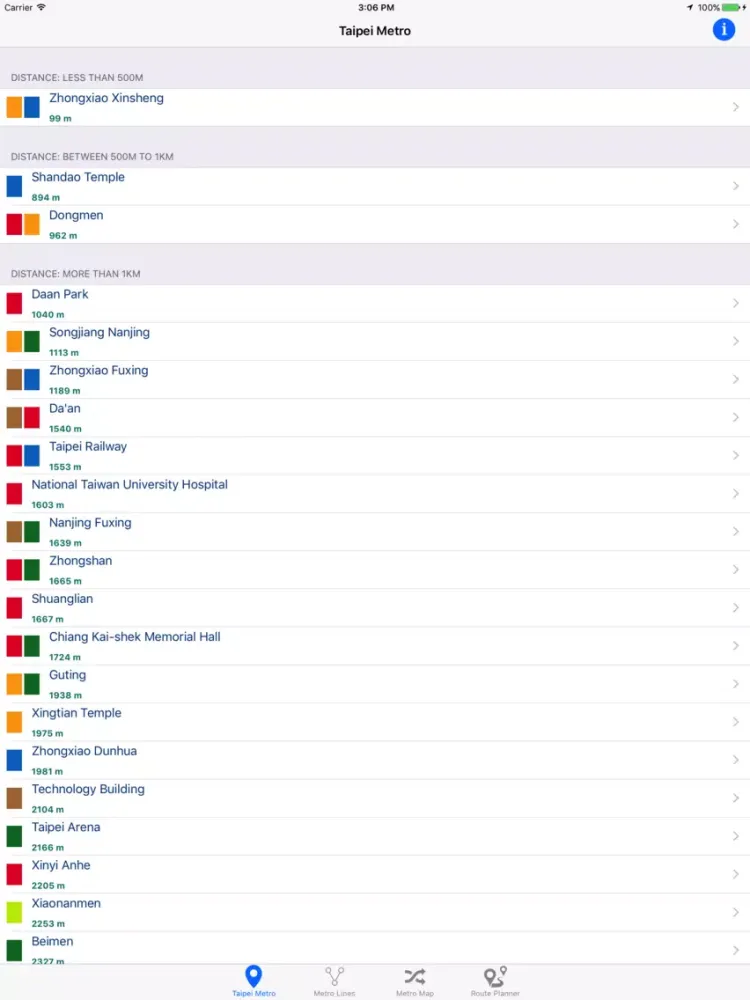Expand the Zhongxiao Xinsheng row chevron

735,107
